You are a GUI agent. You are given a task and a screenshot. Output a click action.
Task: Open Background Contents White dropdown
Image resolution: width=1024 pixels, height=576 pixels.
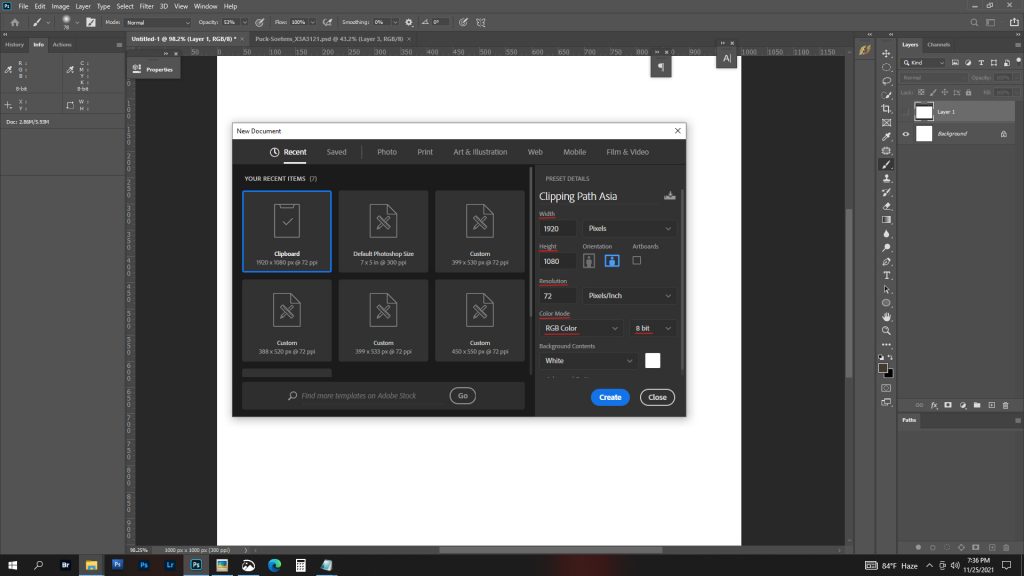point(588,360)
